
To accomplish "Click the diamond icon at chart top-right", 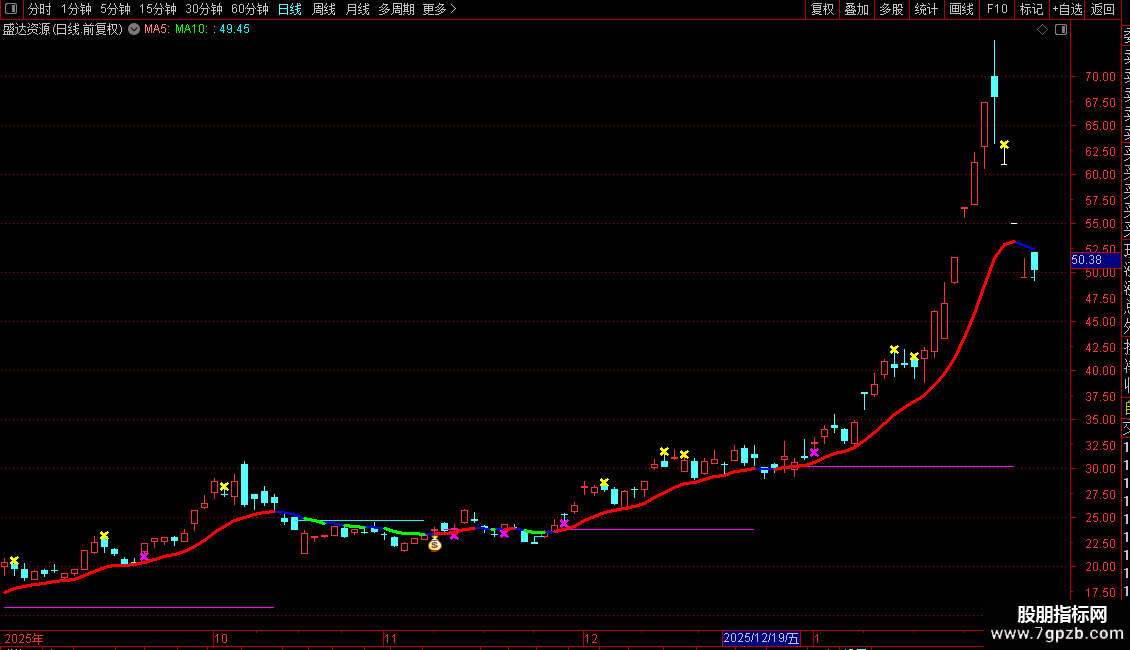I will (1042, 30).
